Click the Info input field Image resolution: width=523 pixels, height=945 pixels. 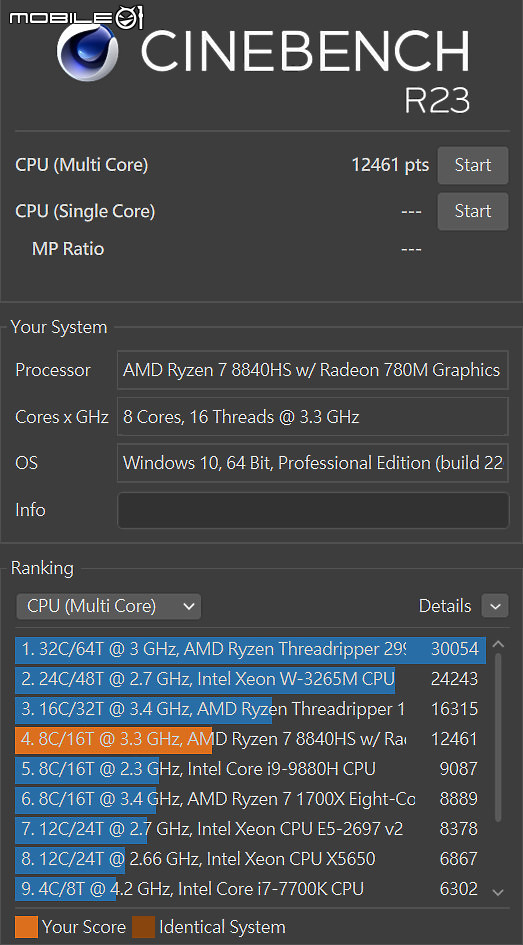313,510
